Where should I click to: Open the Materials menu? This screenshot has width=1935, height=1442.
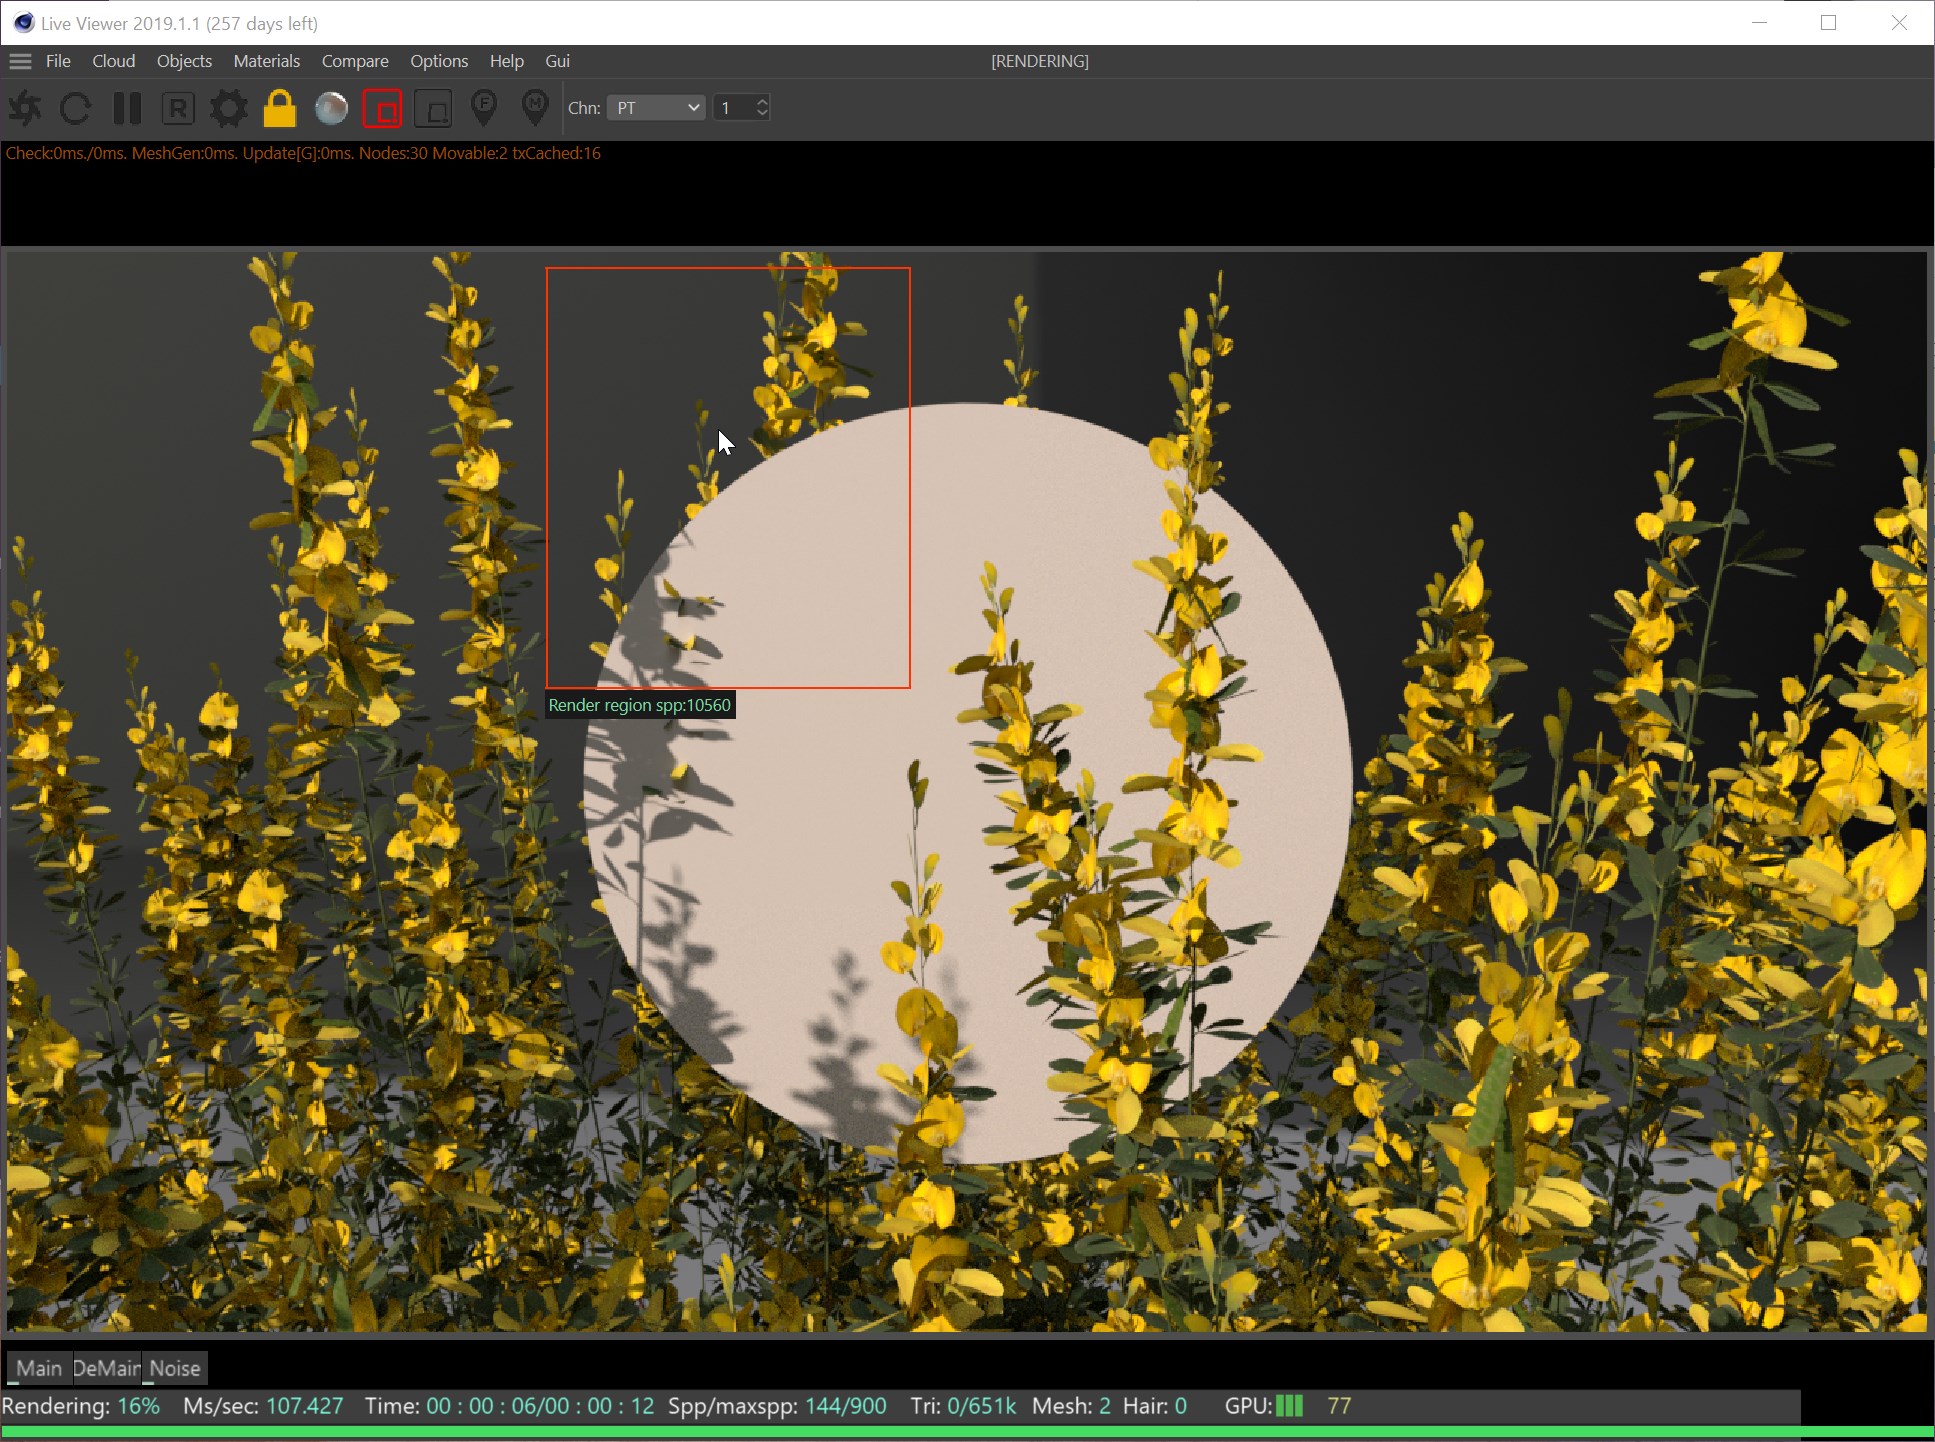coord(266,62)
